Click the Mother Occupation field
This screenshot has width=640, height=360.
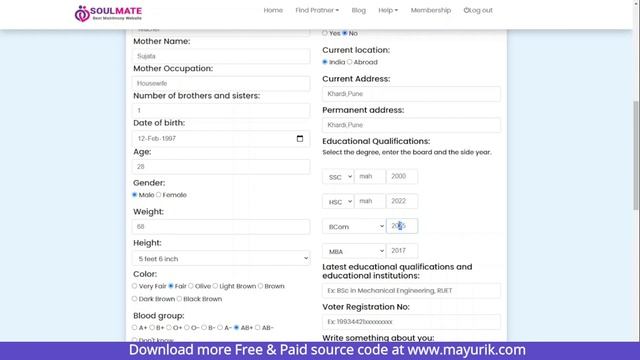(221, 83)
